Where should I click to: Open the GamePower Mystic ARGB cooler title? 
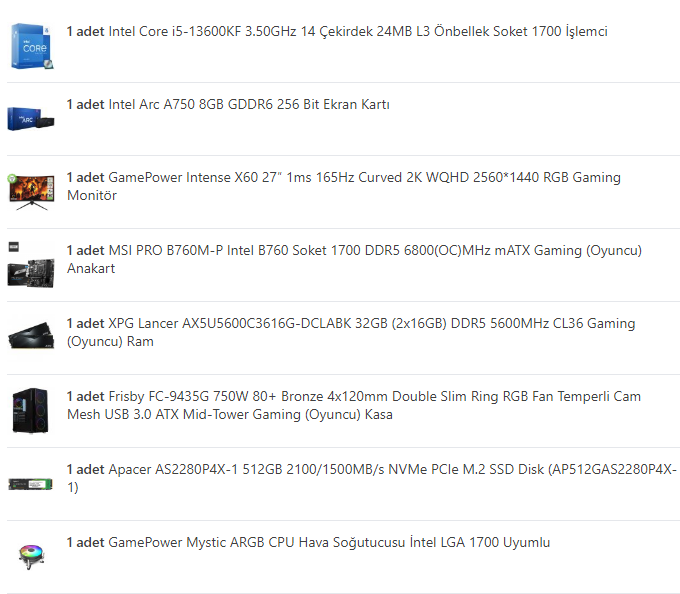328,542
